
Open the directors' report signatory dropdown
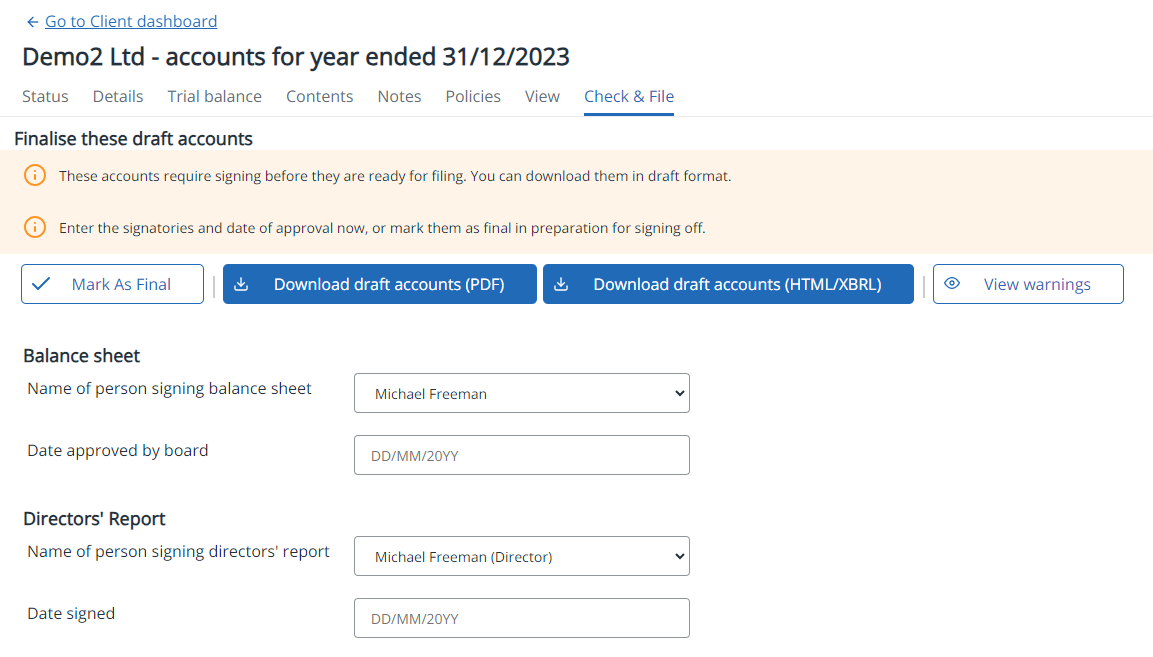(521, 557)
